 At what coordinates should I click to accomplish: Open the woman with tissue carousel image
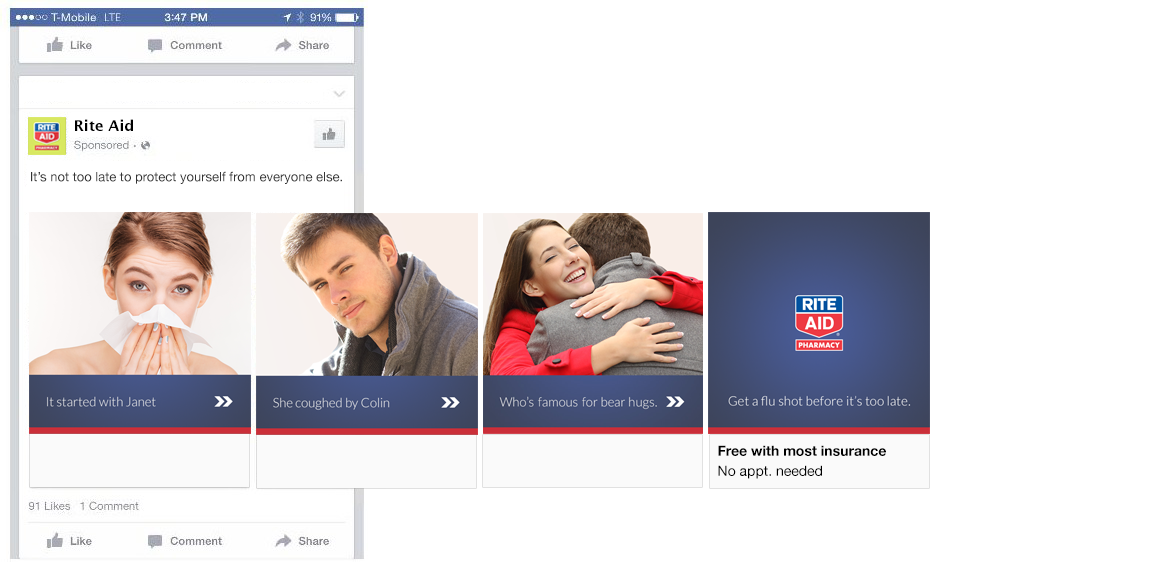140,294
